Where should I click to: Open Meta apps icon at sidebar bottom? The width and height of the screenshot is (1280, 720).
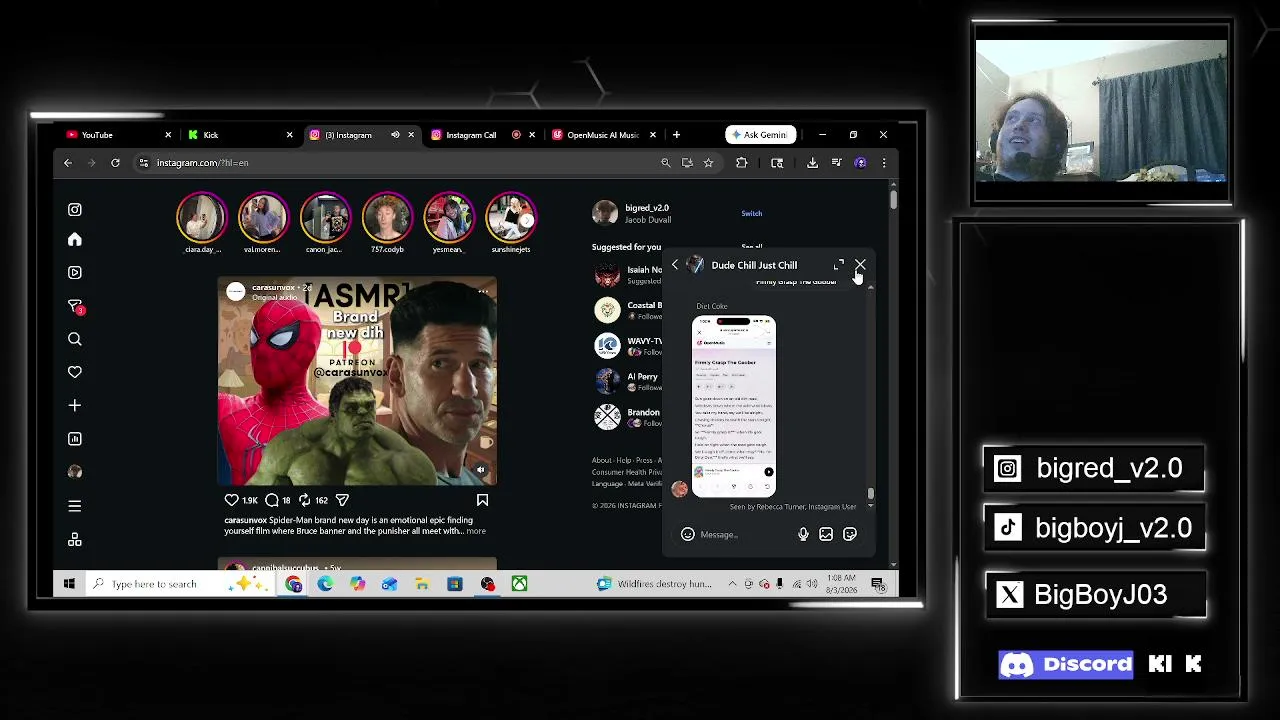(74, 540)
